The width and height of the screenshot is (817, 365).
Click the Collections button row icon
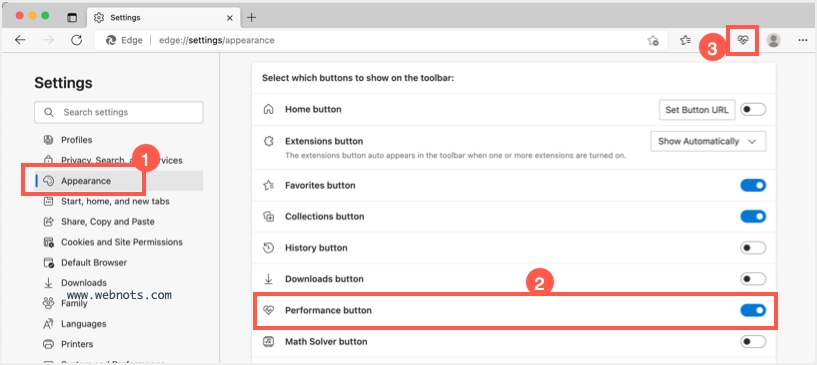pyautogui.click(x=268, y=216)
